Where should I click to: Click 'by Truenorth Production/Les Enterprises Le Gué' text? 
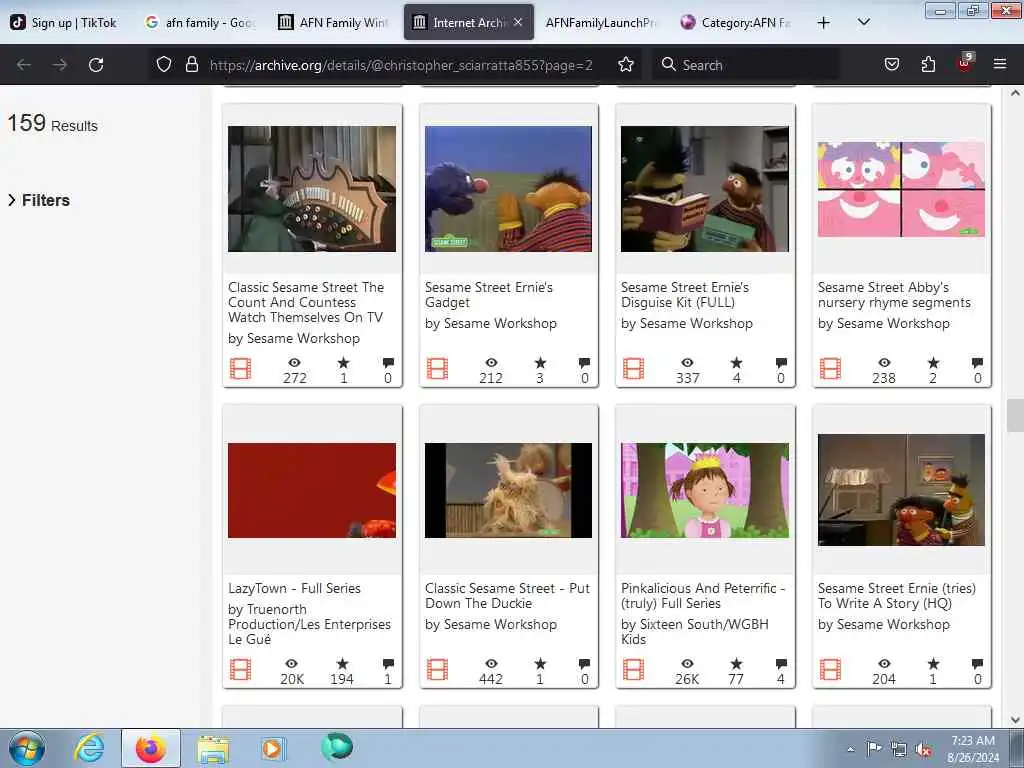click(310, 624)
